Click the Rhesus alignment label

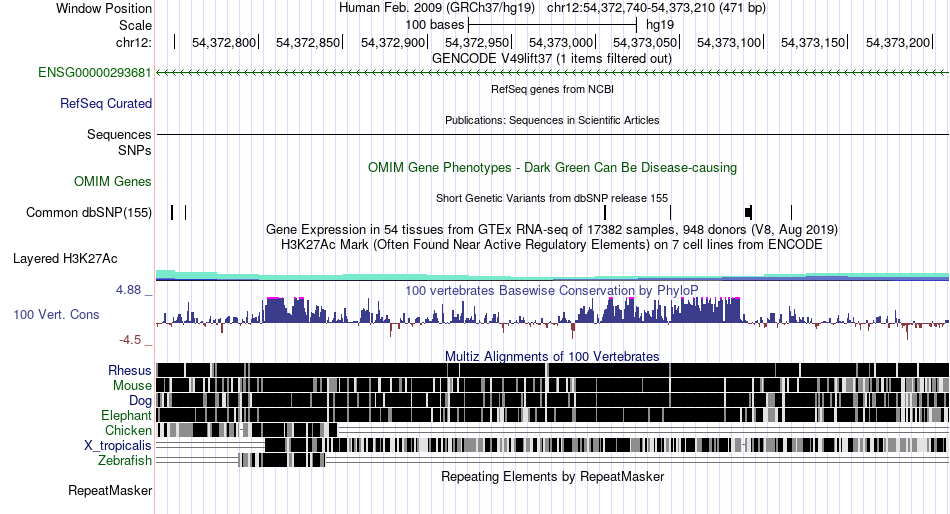click(130, 370)
